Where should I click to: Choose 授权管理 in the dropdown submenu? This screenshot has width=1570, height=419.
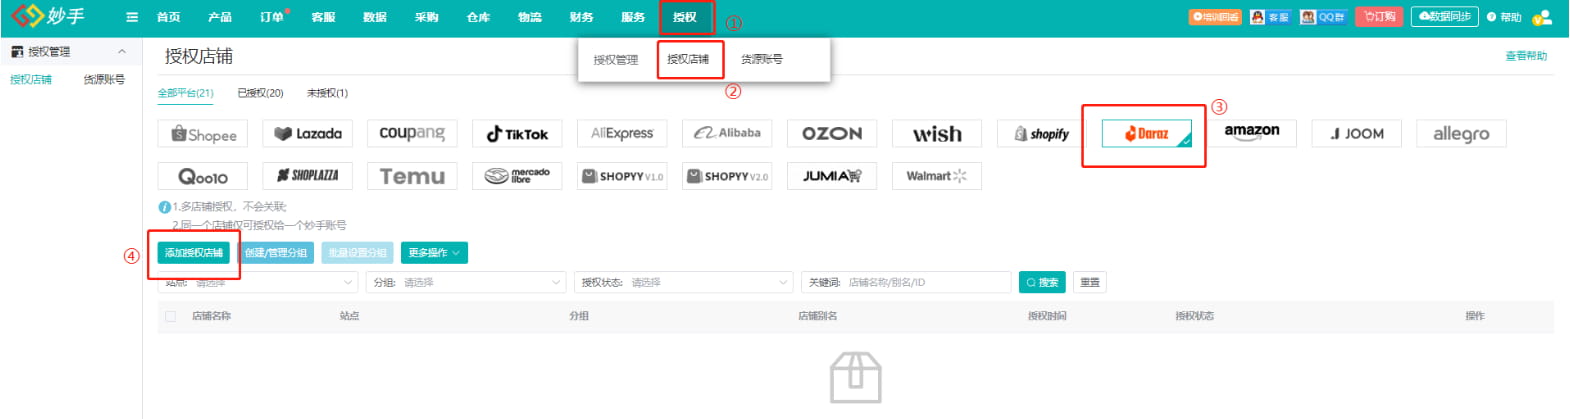pyautogui.click(x=616, y=60)
